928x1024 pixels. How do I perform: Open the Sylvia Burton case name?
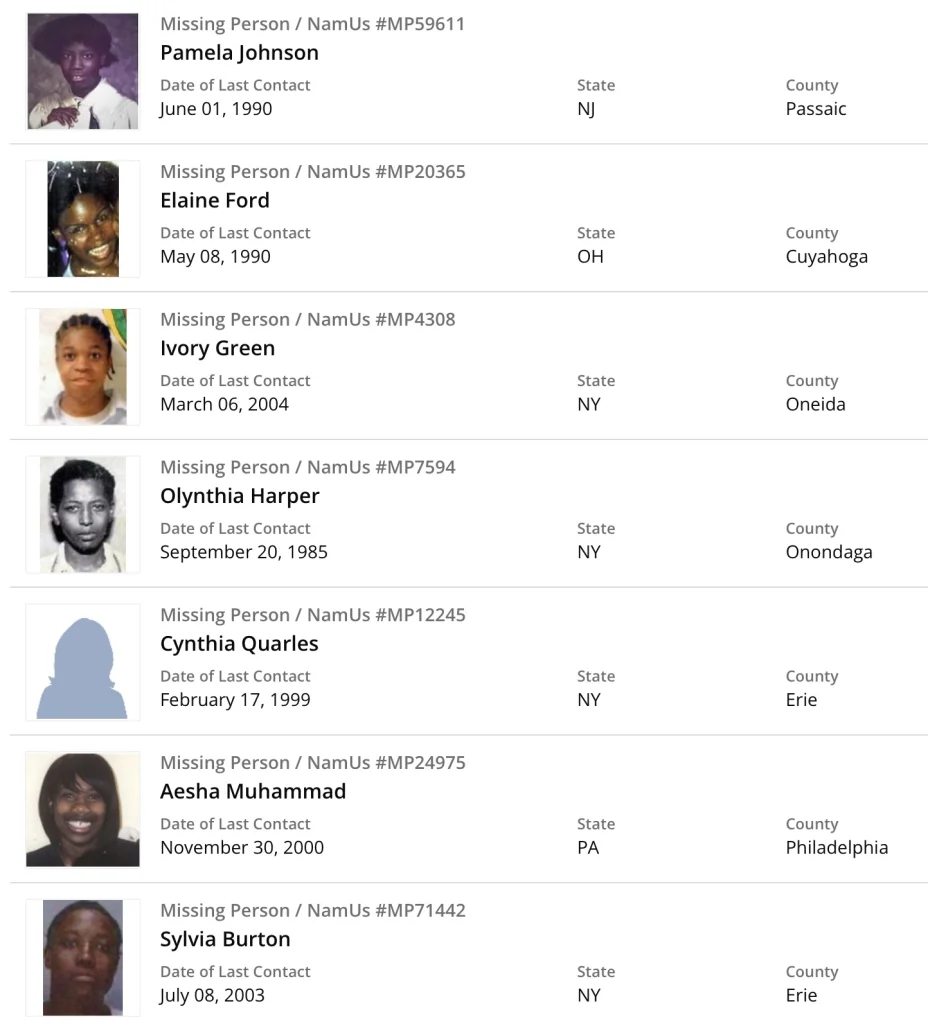coord(225,939)
